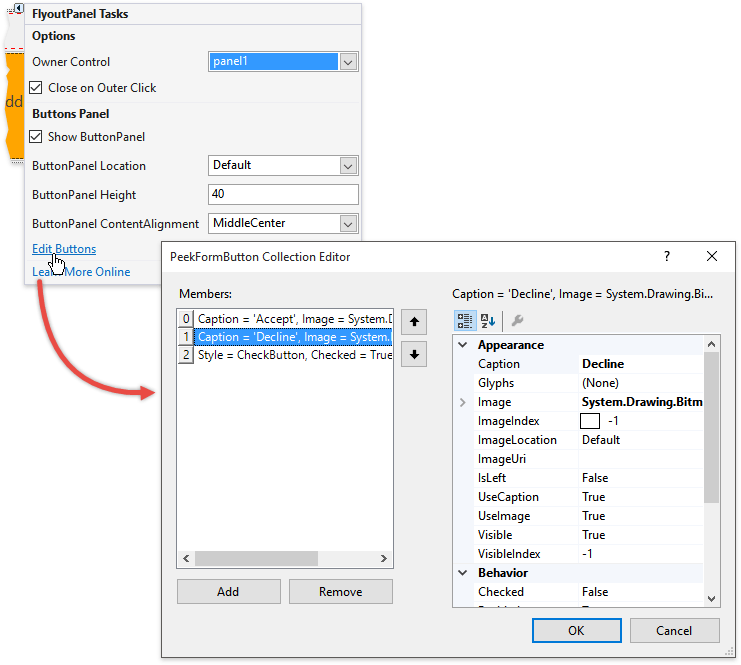This screenshot has height=665, width=741.
Task: Open Property Pages wrench icon
Action: point(517,320)
